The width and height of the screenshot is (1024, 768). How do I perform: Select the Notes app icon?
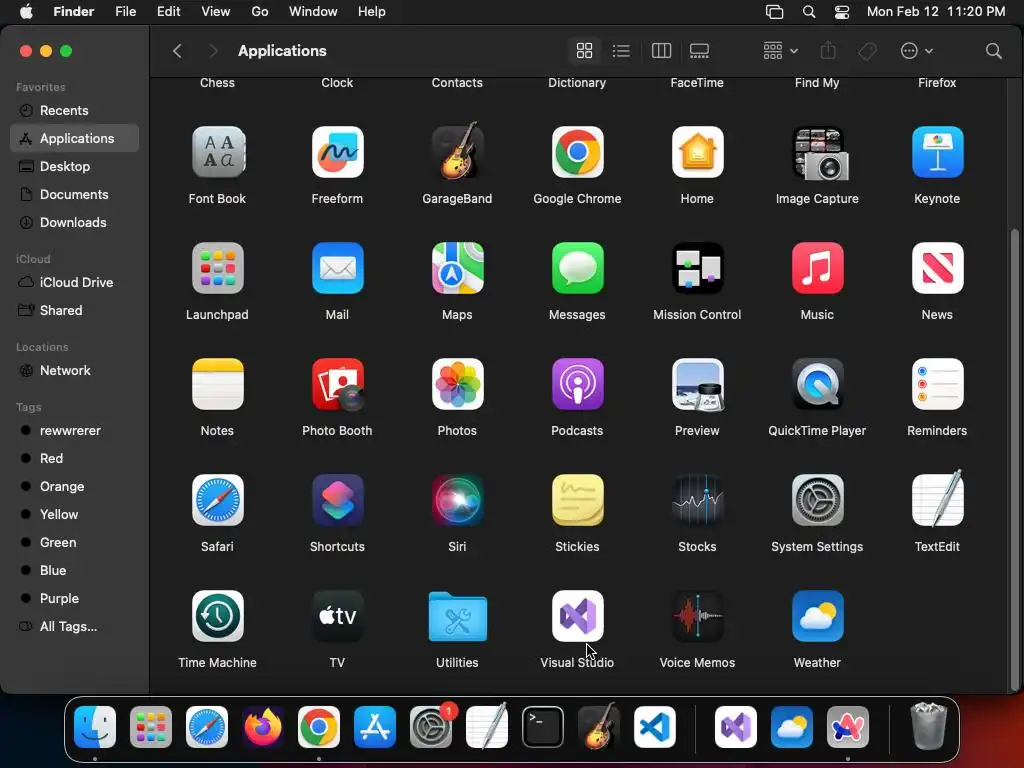(x=218, y=384)
